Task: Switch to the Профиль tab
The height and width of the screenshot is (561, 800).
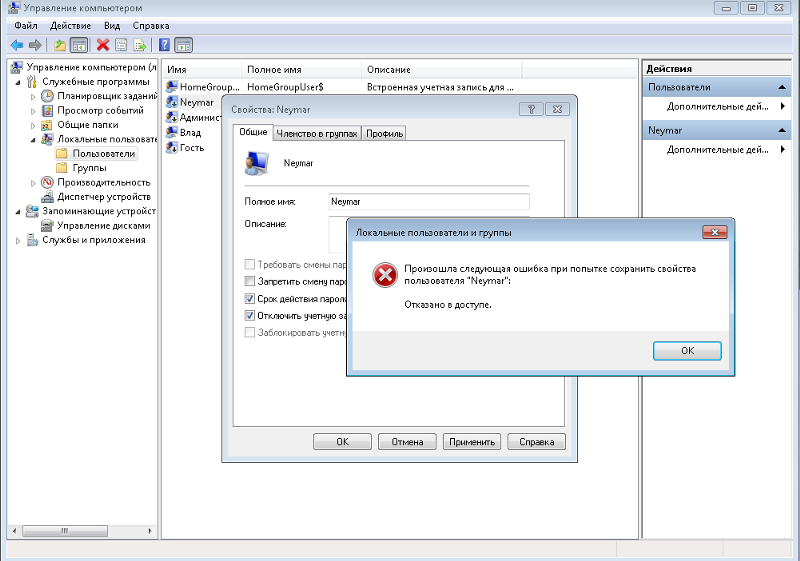Action: [x=385, y=134]
